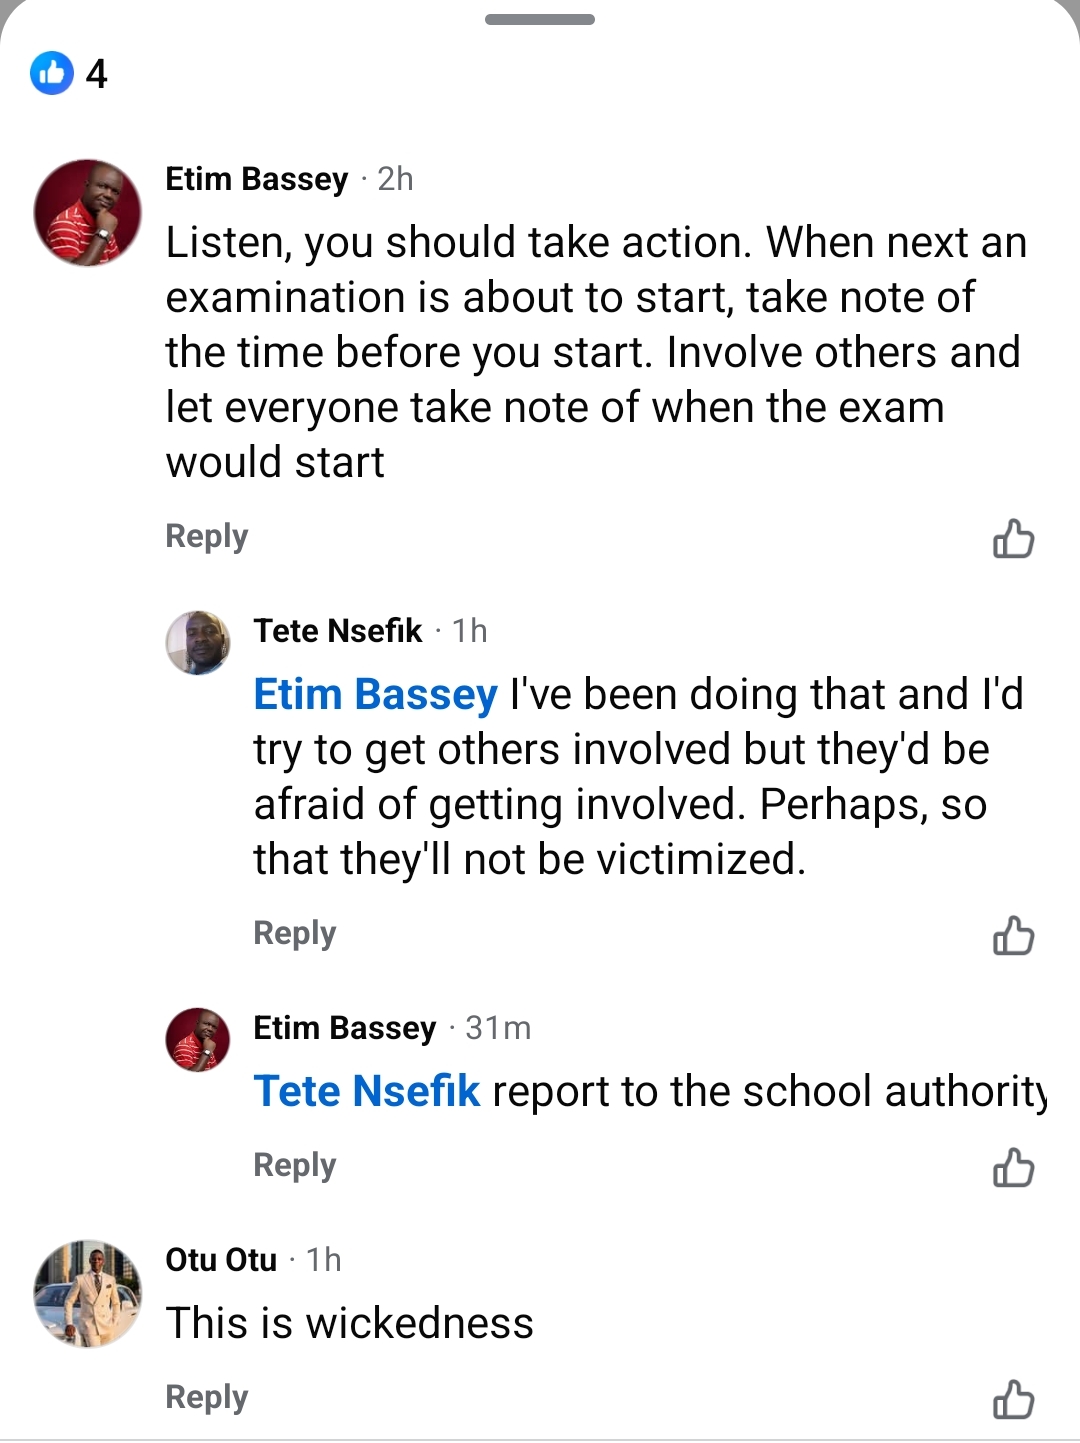1080x1443 pixels.
Task: Like Otu Otu's 'This is wickedness' comment
Action: pyautogui.click(x=1012, y=1400)
